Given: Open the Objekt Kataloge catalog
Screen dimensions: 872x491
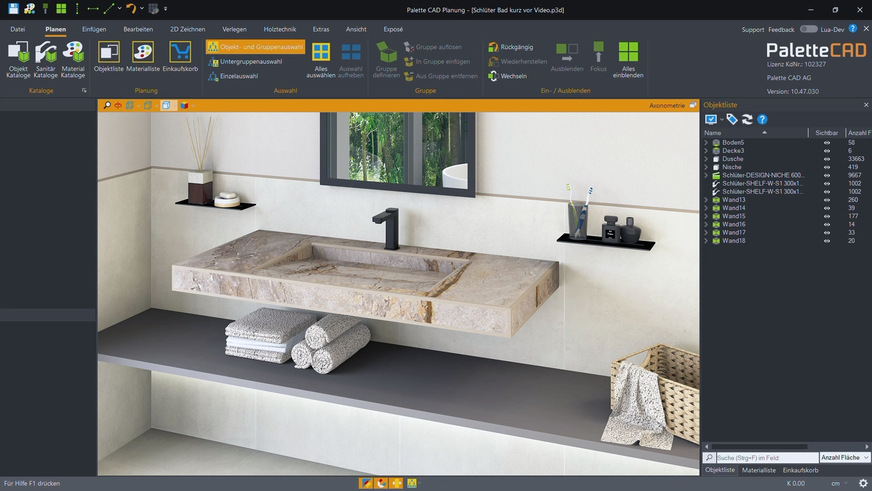Looking at the screenshot, I should click(18, 60).
